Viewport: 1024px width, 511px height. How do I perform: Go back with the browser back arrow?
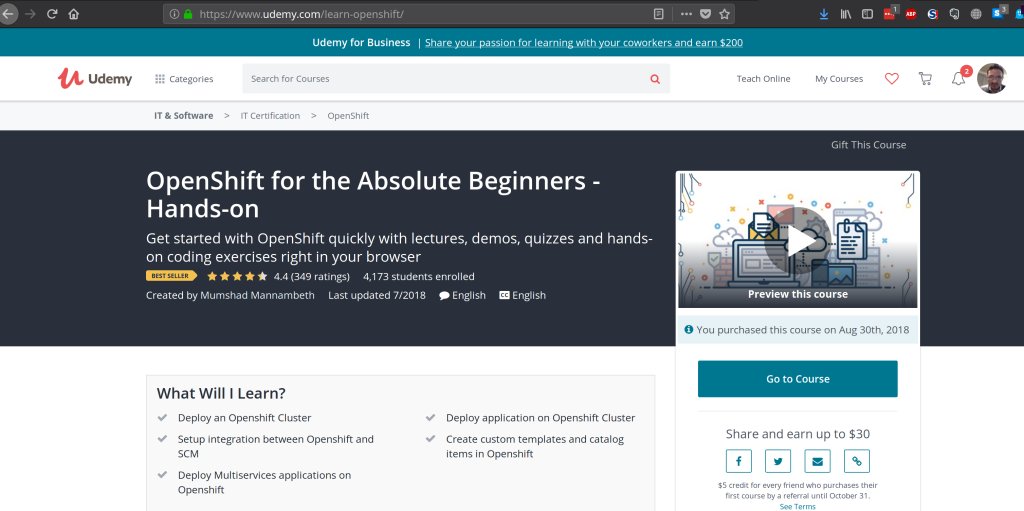(x=7, y=14)
